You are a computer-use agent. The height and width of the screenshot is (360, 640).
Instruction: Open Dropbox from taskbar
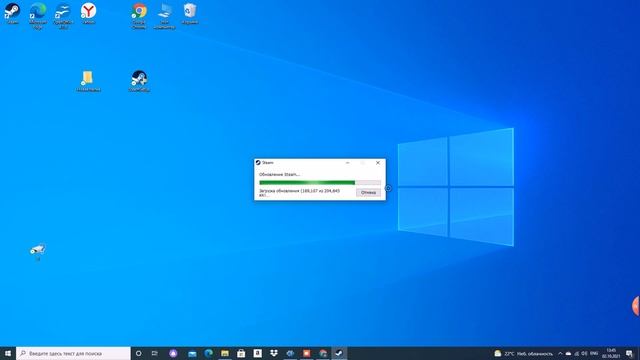(x=274, y=353)
